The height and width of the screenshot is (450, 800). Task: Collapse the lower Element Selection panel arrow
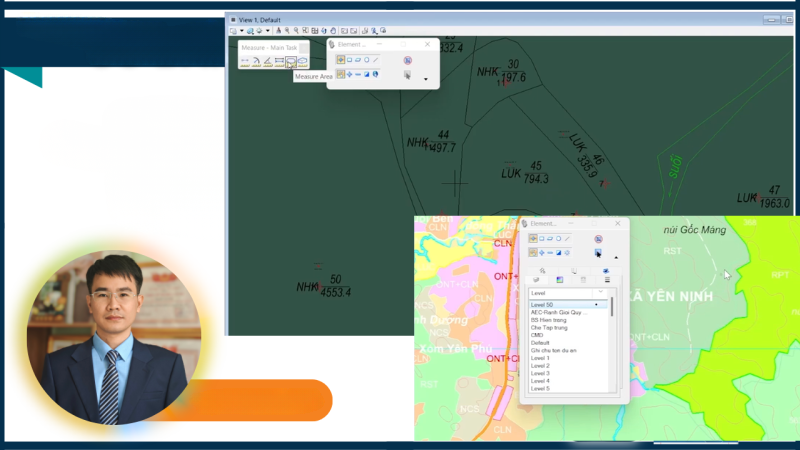point(616,256)
